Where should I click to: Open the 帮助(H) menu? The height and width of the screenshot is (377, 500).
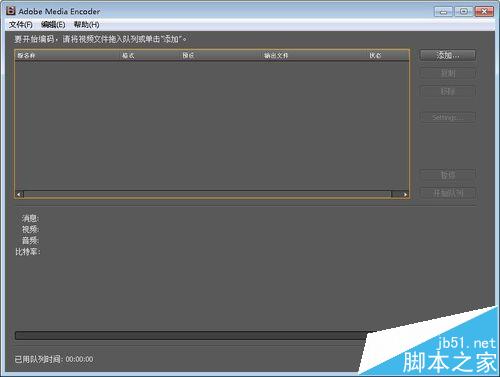click(86, 25)
